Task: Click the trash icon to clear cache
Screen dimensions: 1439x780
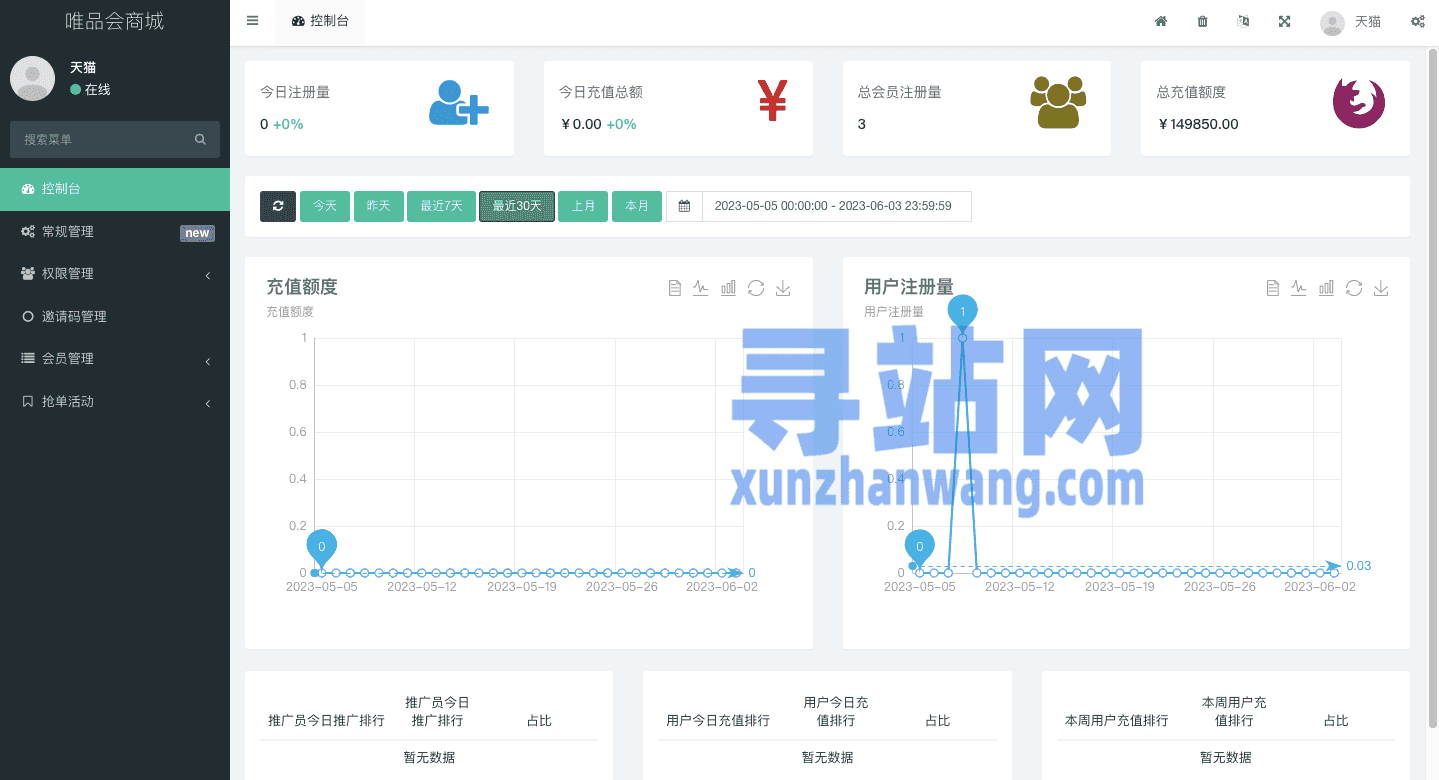Action: click(1202, 21)
